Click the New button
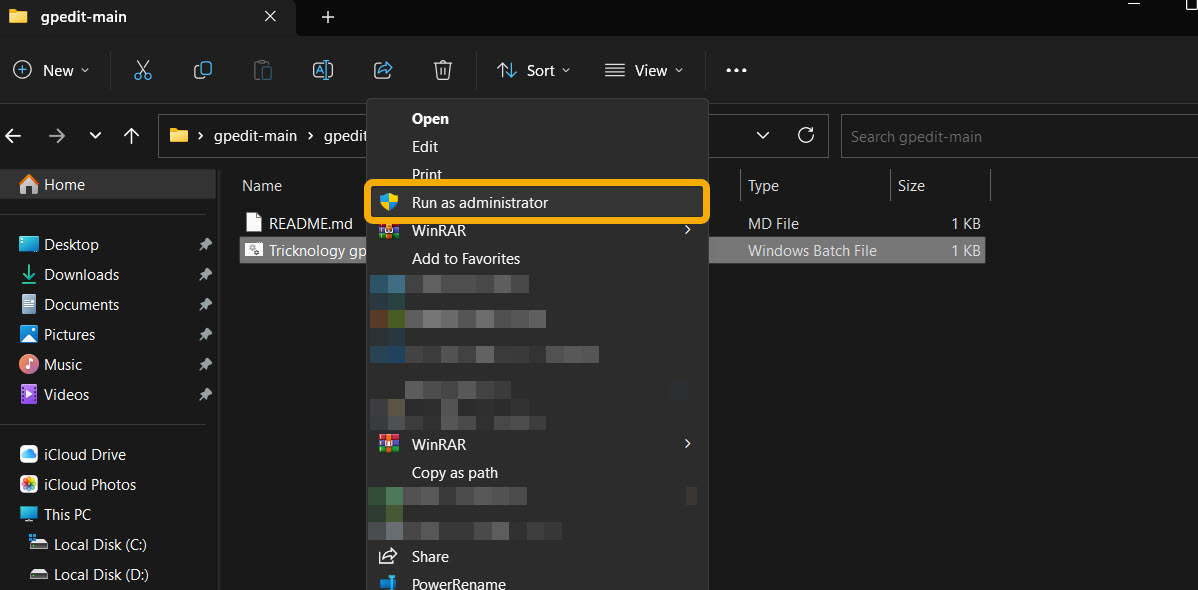Screen dimensions: 1198x590 (52, 70)
